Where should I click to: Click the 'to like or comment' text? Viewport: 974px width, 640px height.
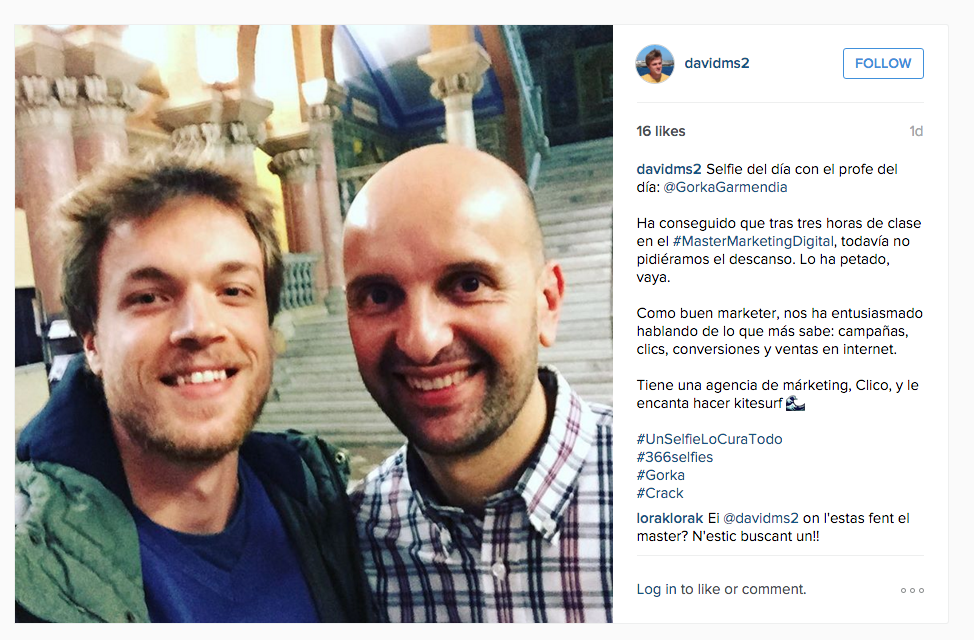pos(744,589)
